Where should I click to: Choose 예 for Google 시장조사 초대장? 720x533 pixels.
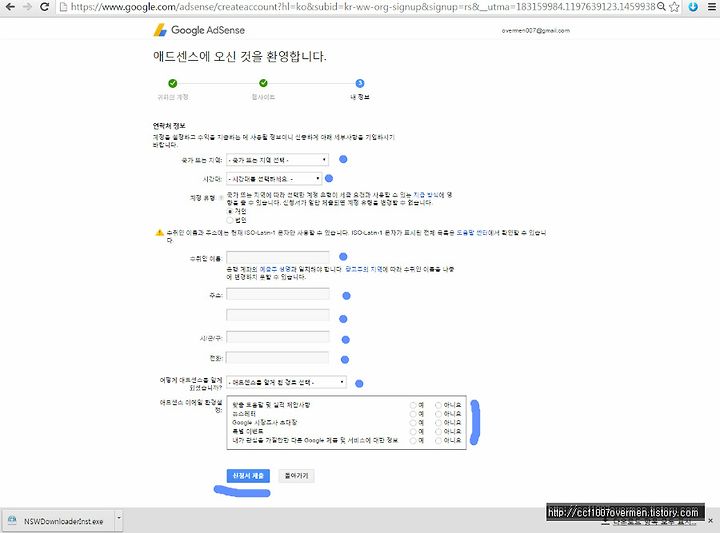click(x=413, y=423)
